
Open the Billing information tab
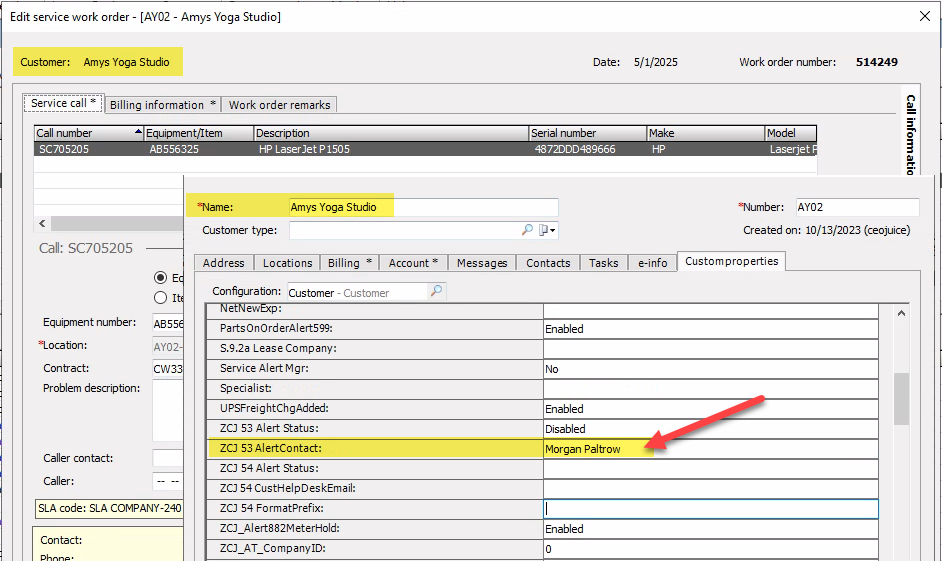tap(163, 105)
